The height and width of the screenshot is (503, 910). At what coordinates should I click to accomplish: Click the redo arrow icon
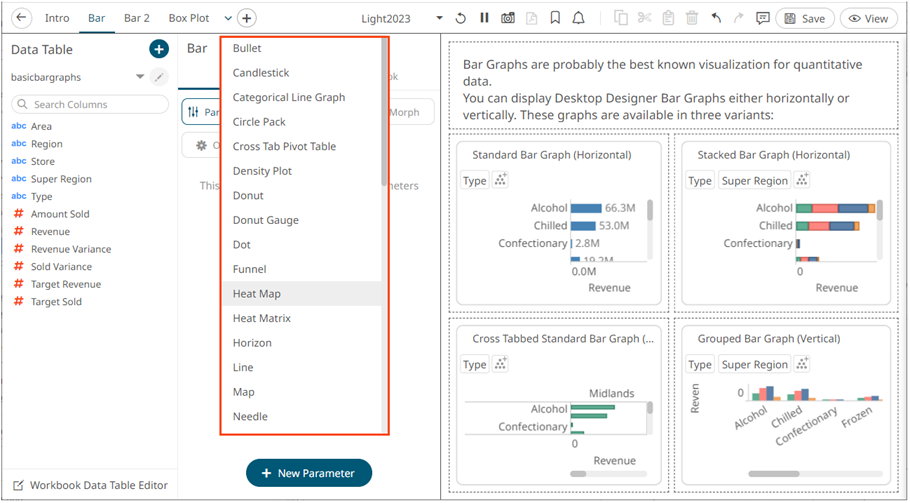pyautogui.click(x=739, y=18)
